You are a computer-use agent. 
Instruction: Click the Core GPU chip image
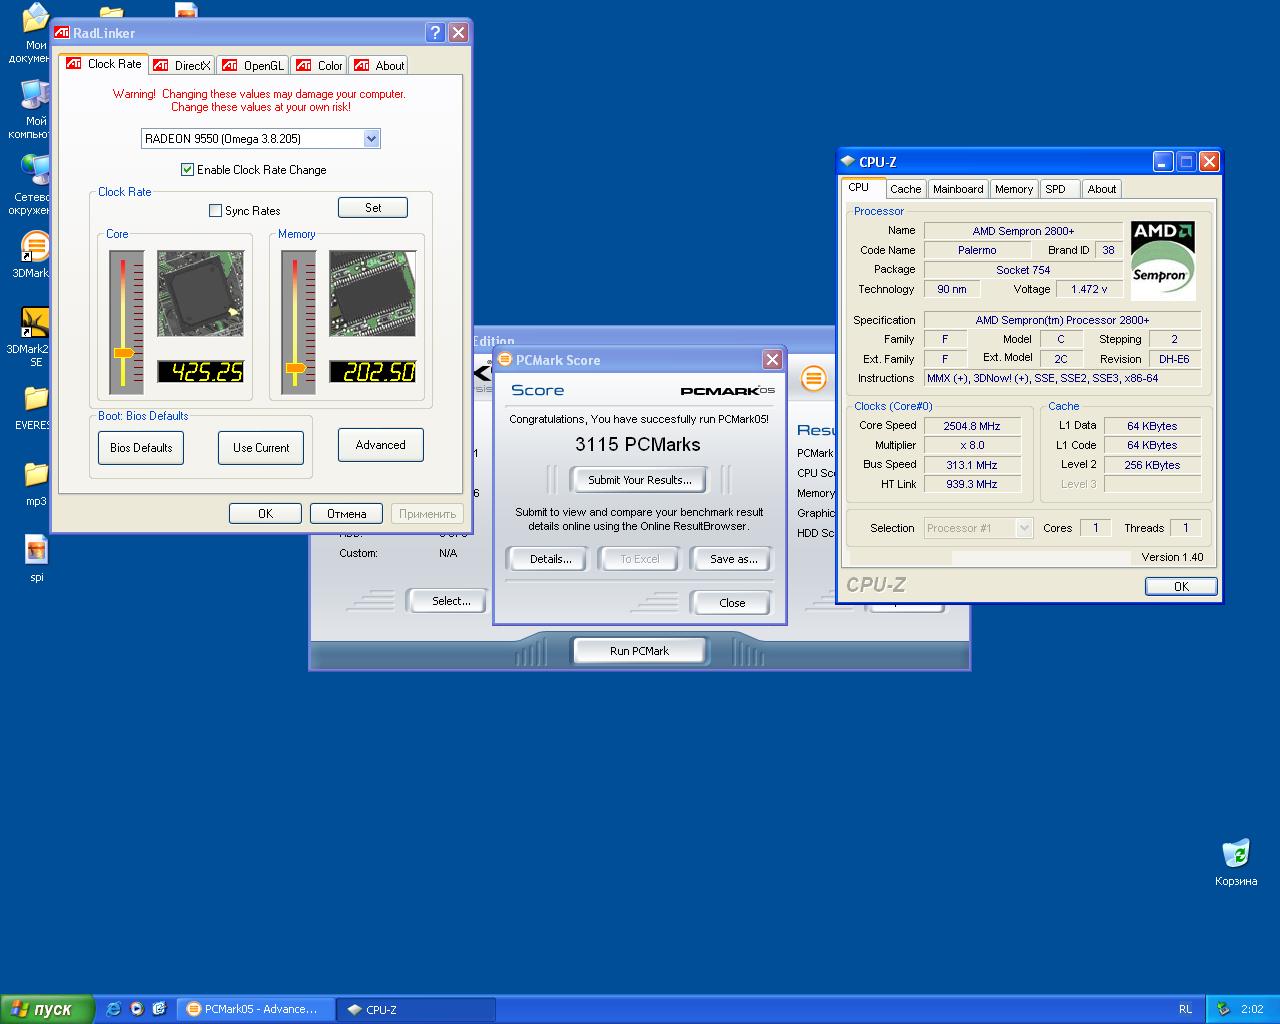tap(201, 293)
